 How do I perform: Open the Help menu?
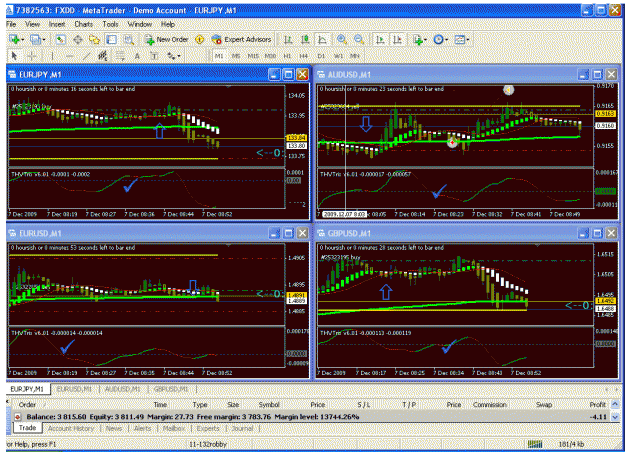(168, 24)
